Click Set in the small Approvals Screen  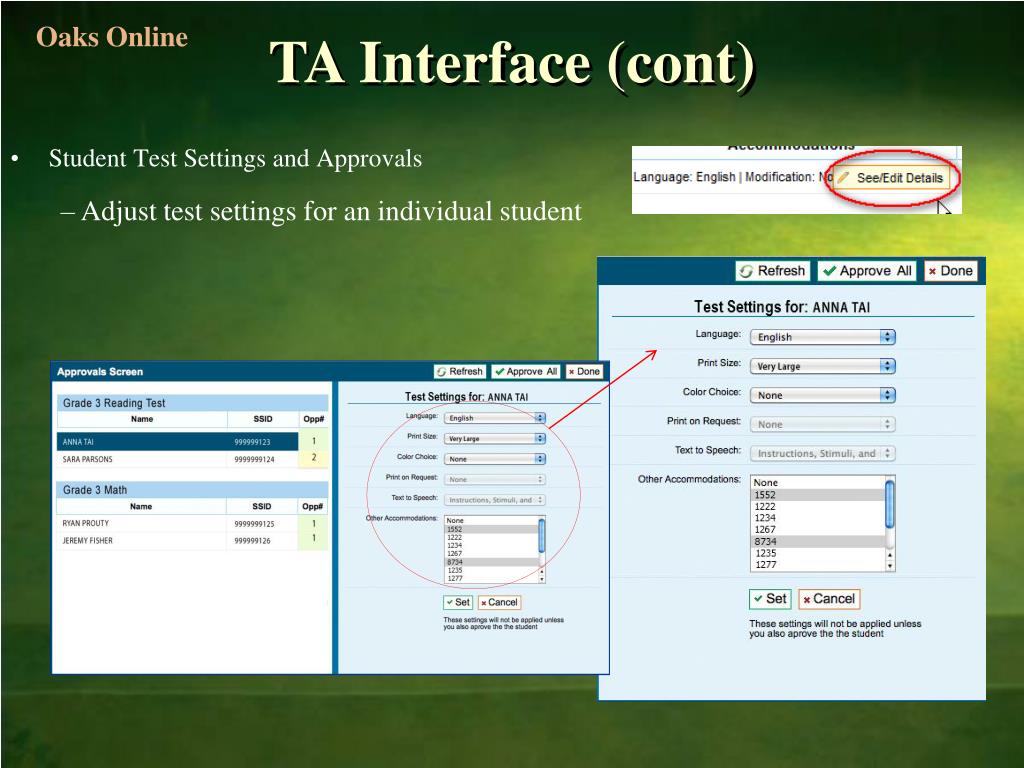458,602
